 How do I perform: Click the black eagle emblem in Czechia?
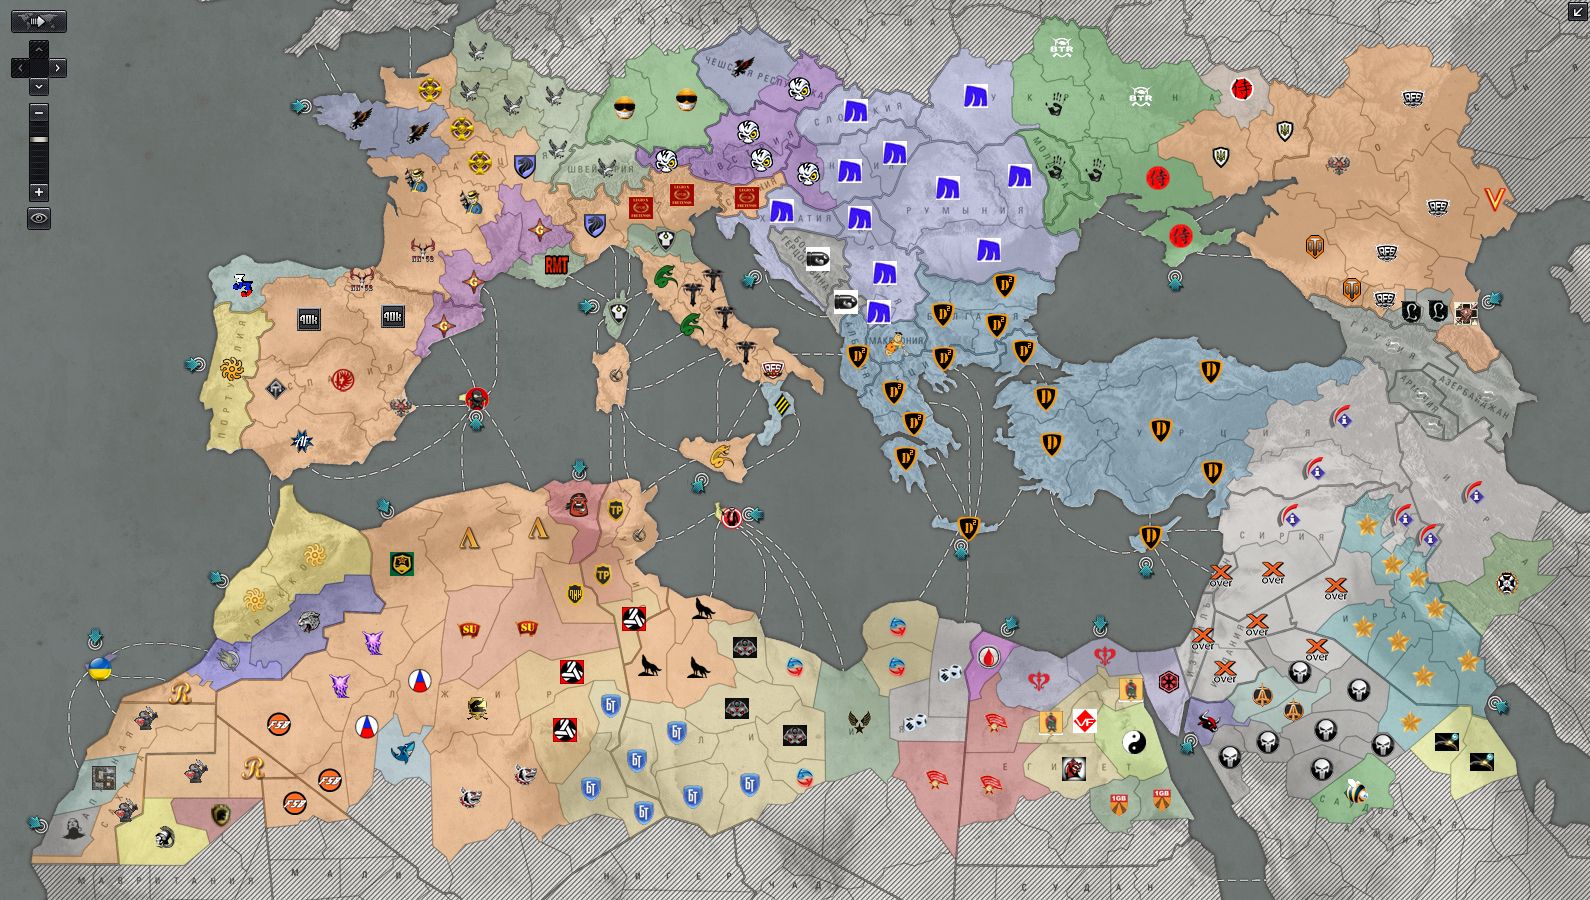[743, 67]
